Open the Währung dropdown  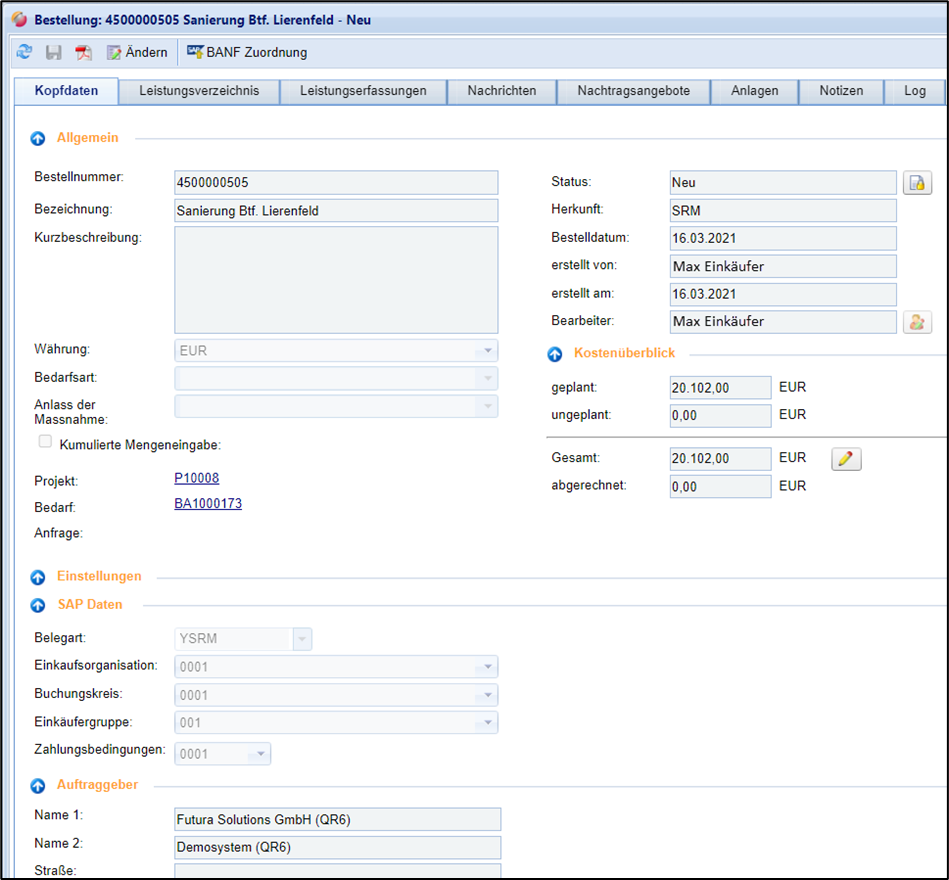tap(487, 351)
